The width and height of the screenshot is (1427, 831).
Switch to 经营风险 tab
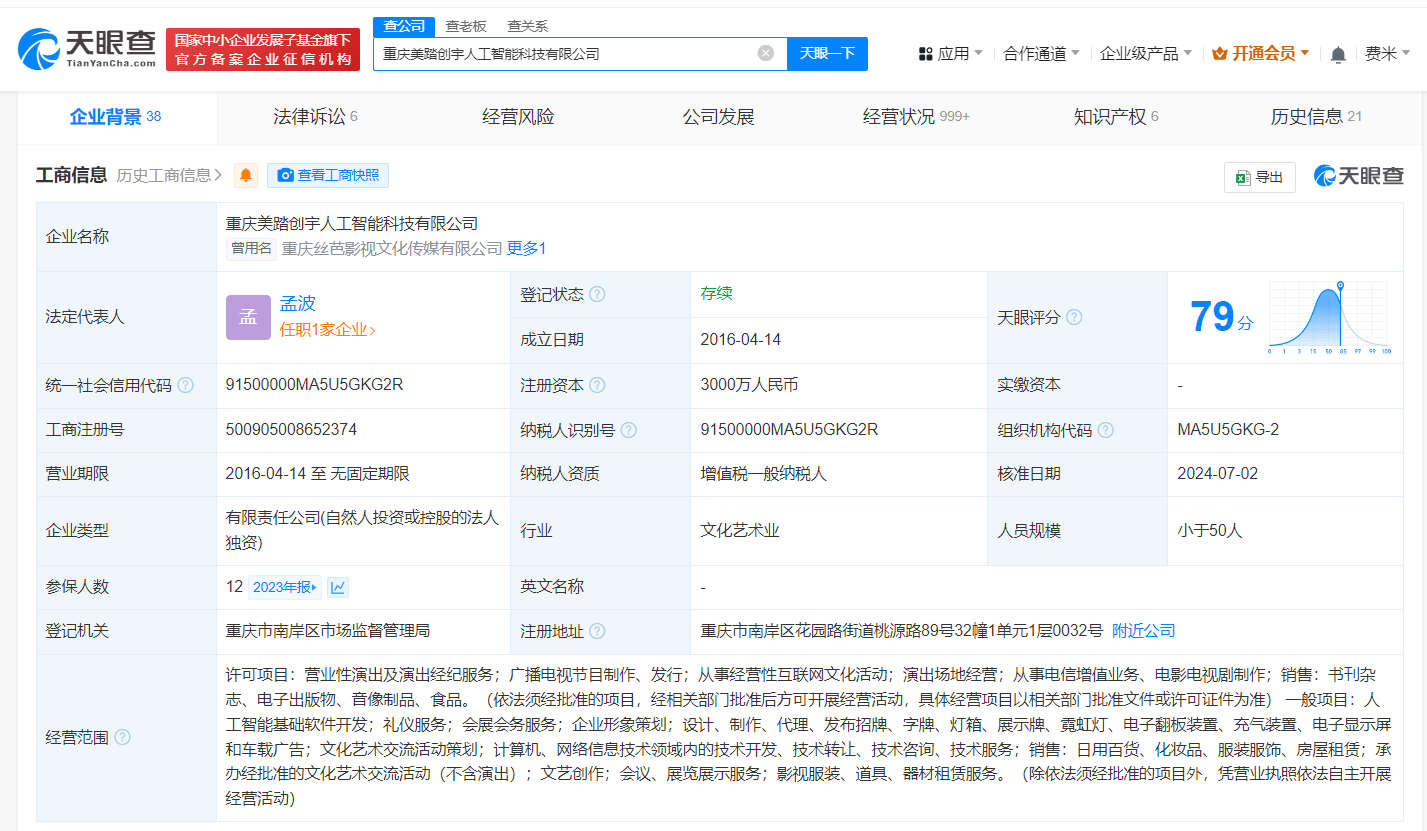[518, 117]
